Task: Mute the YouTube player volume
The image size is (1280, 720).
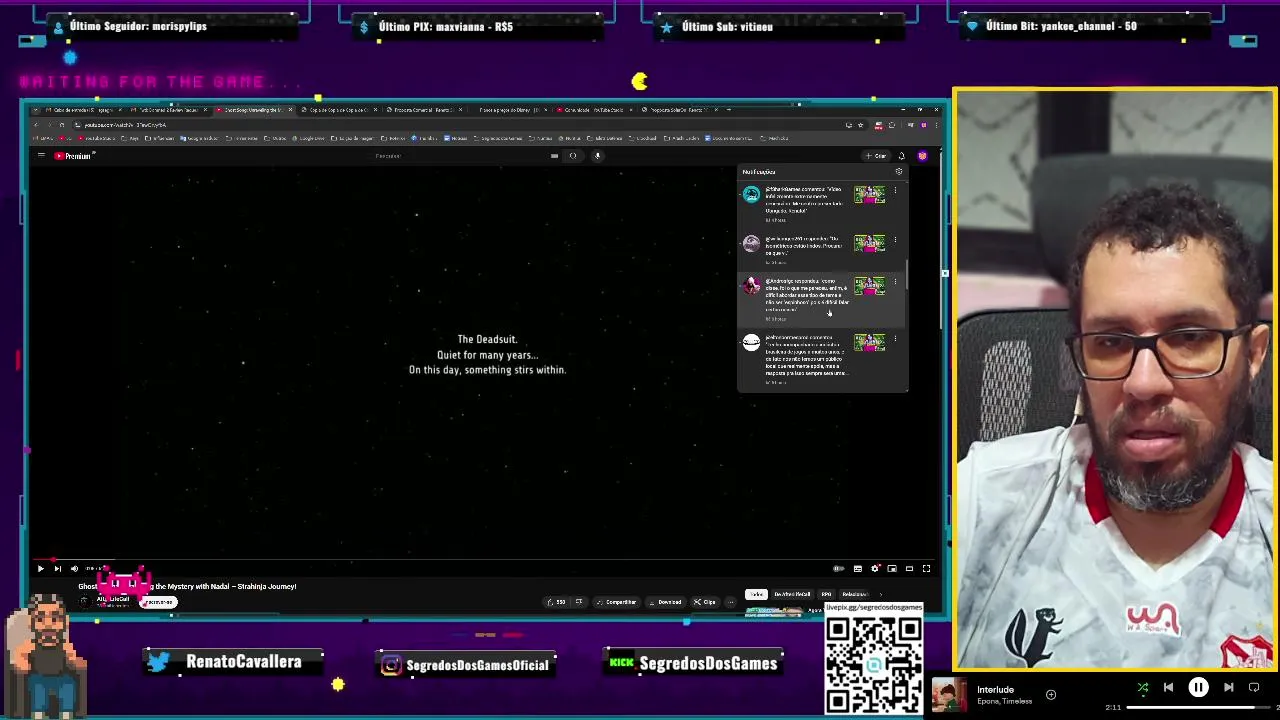Action: coord(74,568)
